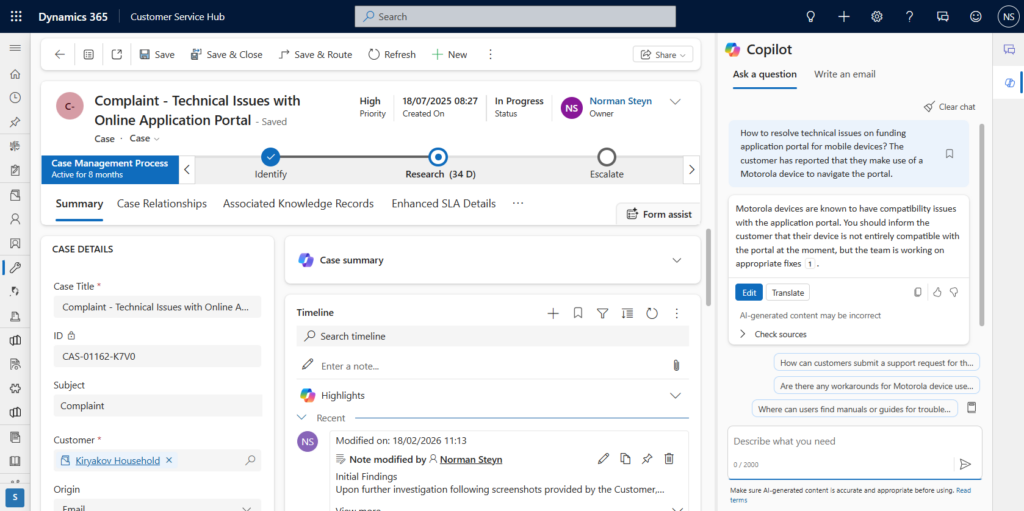The width and height of the screenshot is (1024, 511).
Task: Select the Escalate stage circle
Action: click(x=606, y=157)
